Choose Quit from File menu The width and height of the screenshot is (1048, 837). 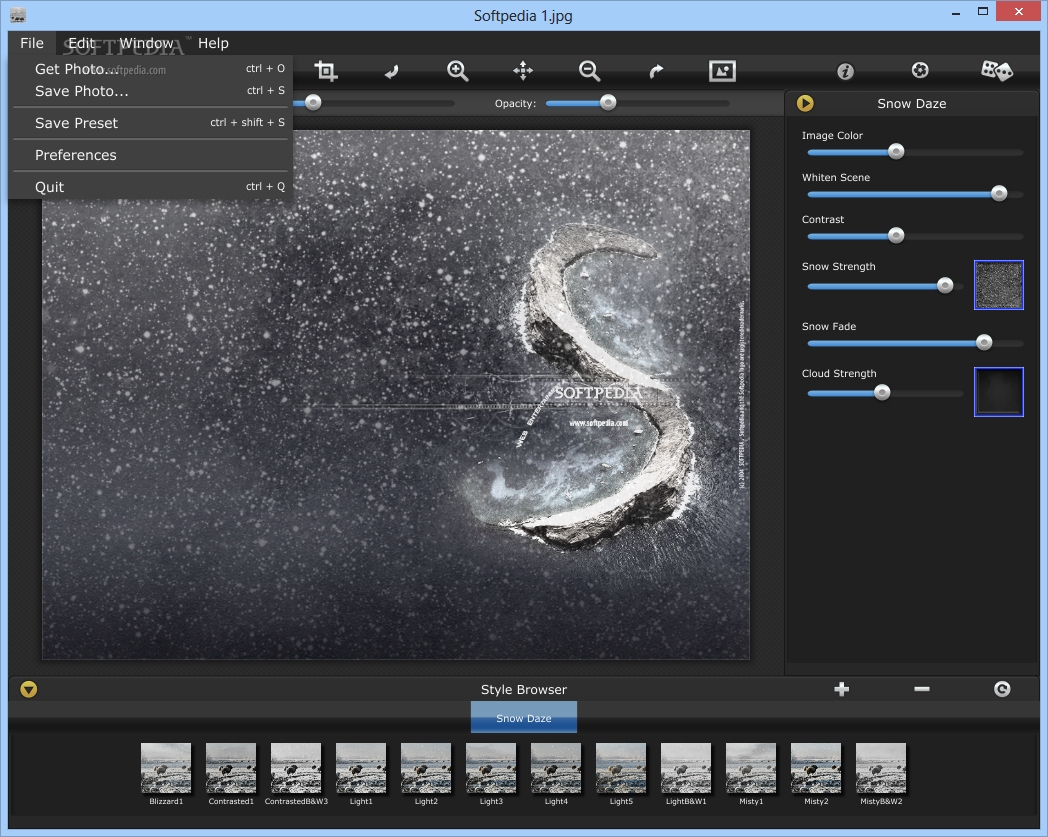click(151, 187)
